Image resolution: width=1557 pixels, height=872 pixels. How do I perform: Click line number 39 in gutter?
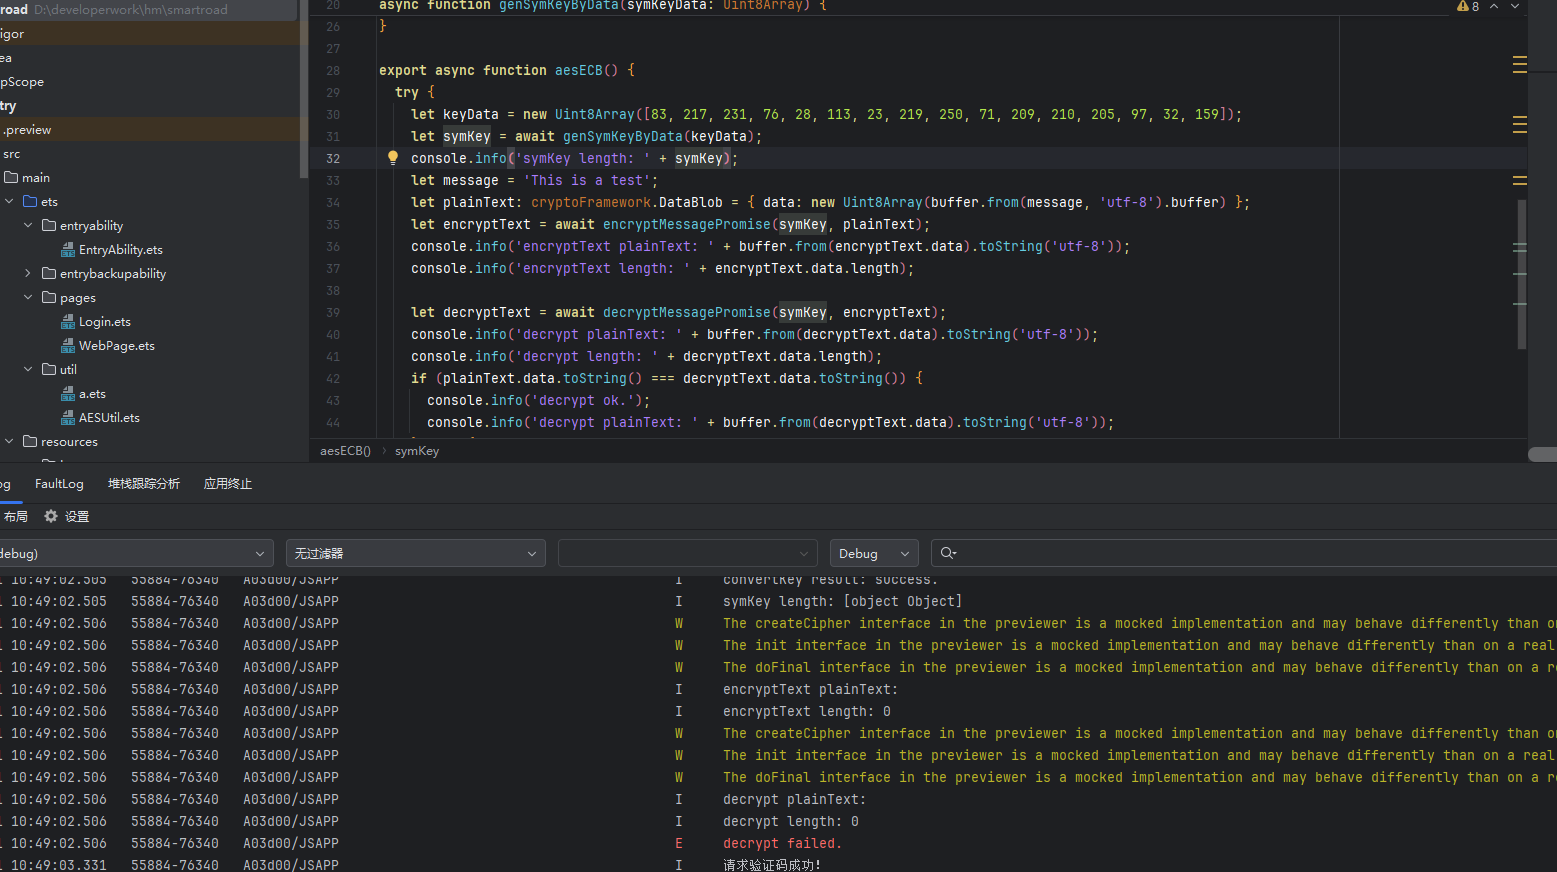[x=333, y=312]
